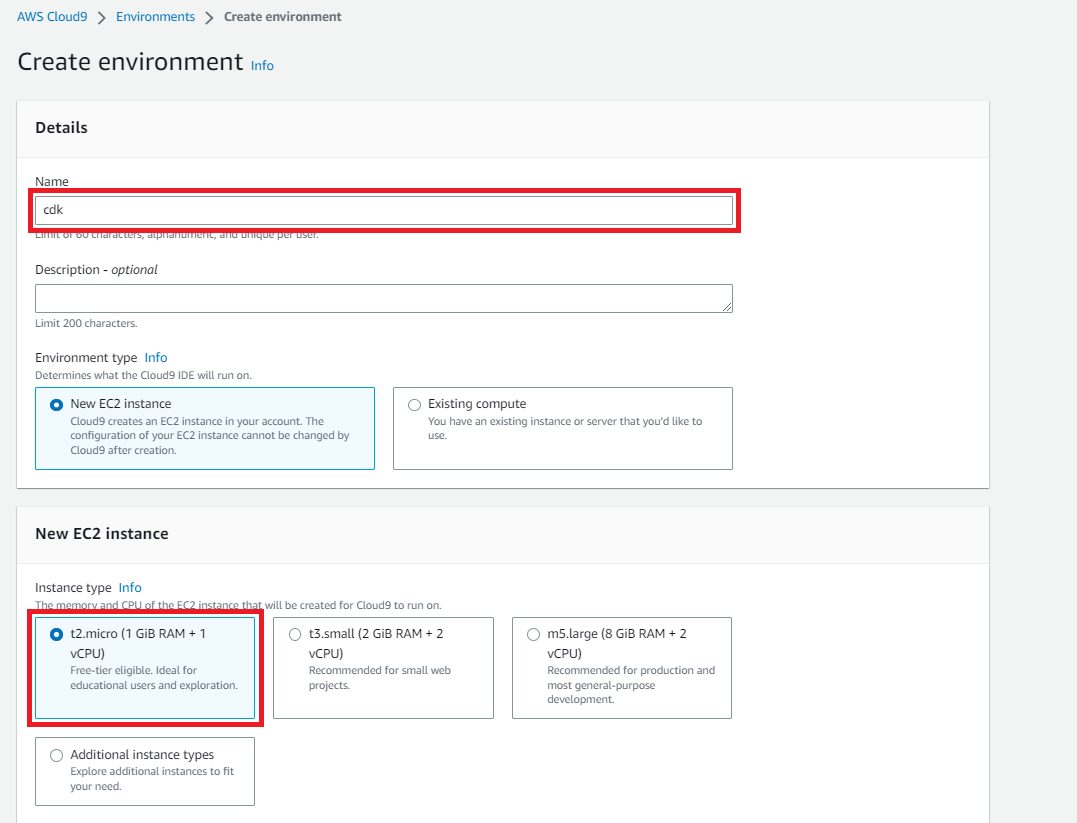Click the Additional instance types card
1077x823 pixels.
pos(144,771)
